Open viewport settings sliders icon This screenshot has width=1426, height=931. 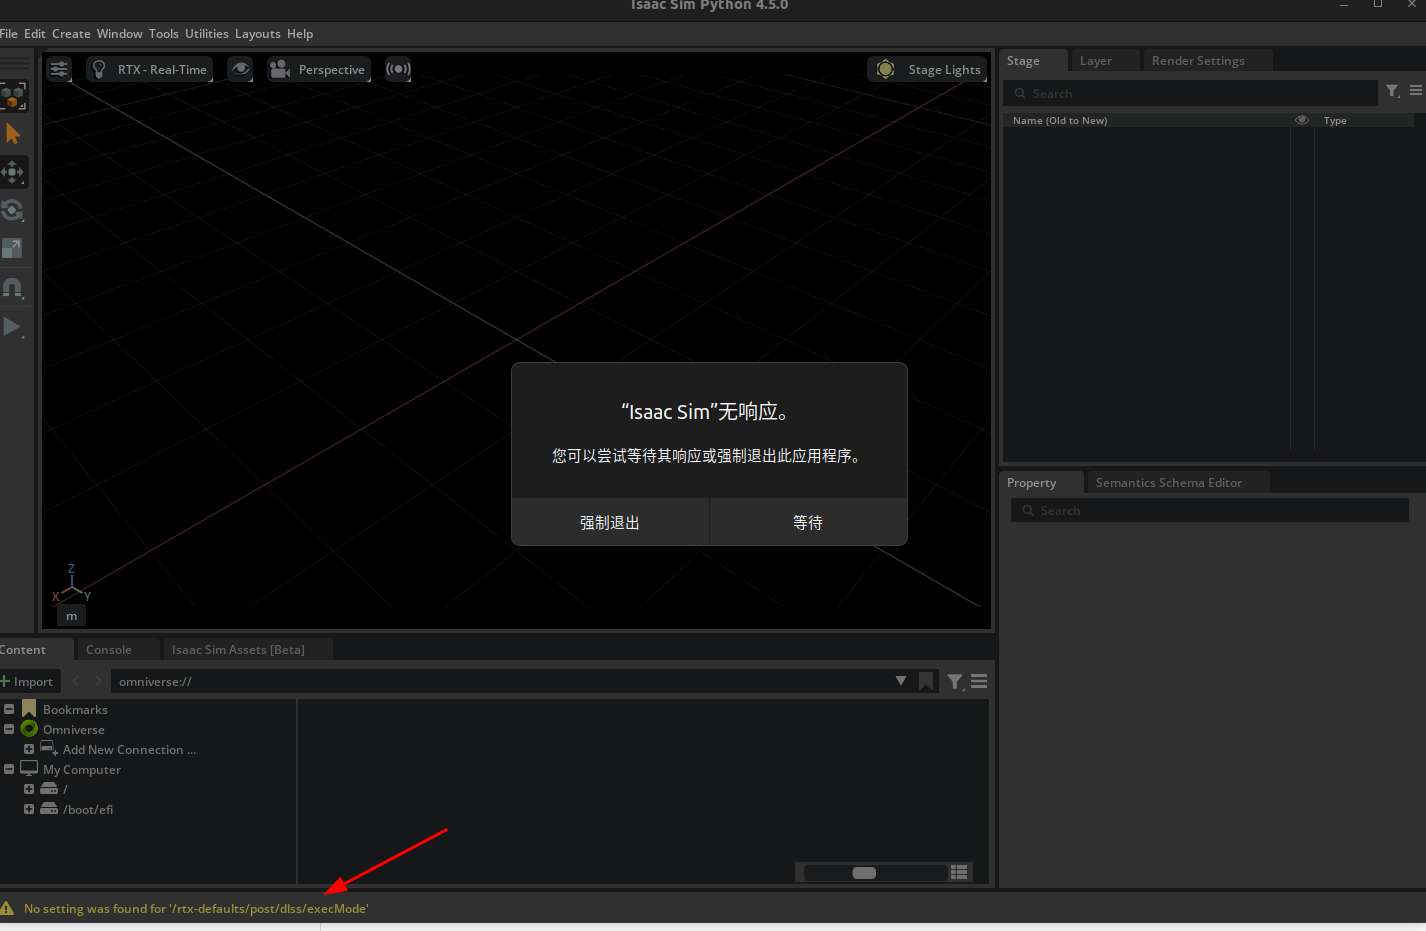(x=59, y=69)
